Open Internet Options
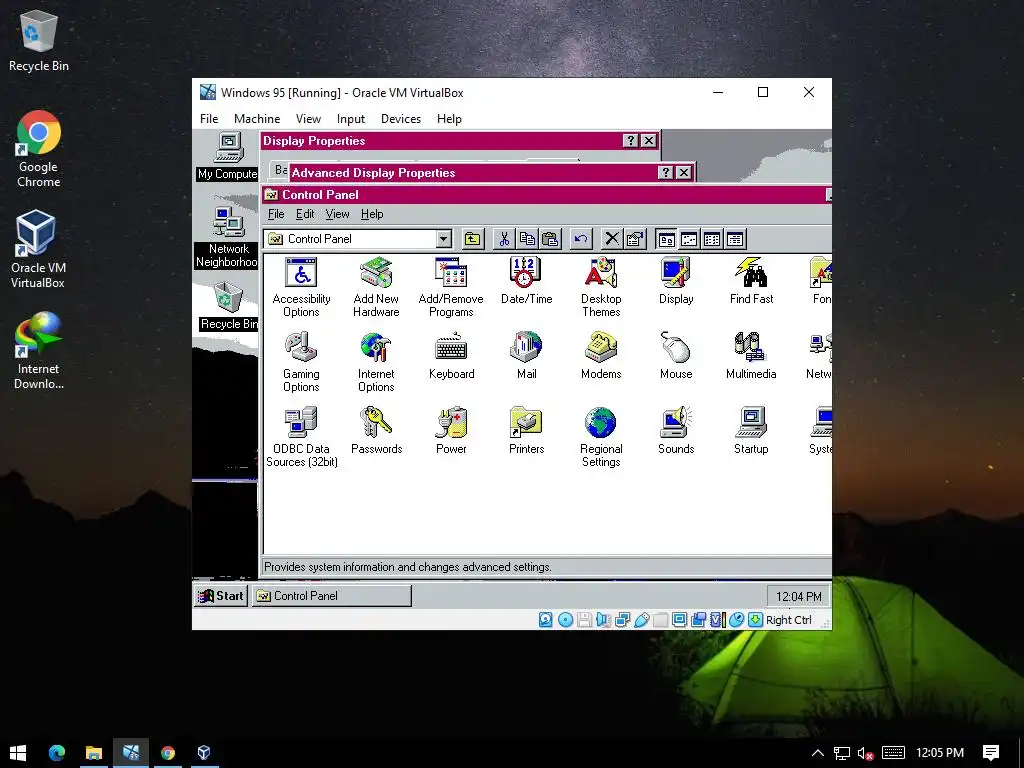This screenshot has height=768, width=1024. 376,362
